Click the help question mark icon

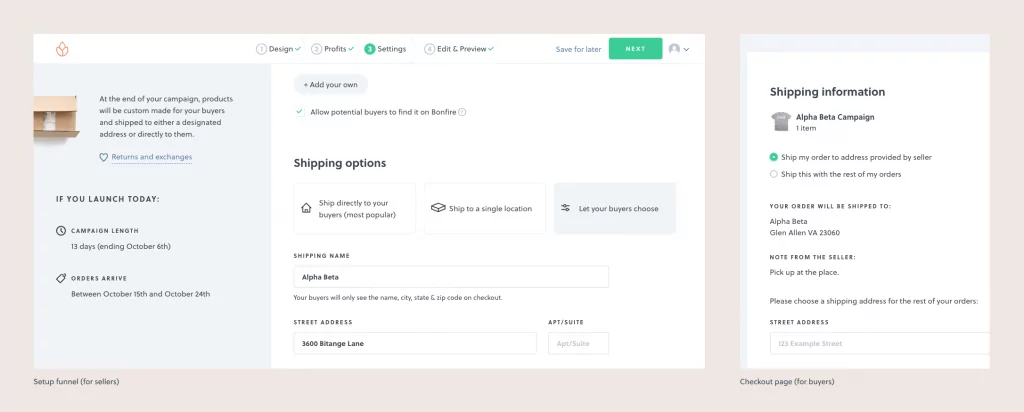[x=462, y=112]
